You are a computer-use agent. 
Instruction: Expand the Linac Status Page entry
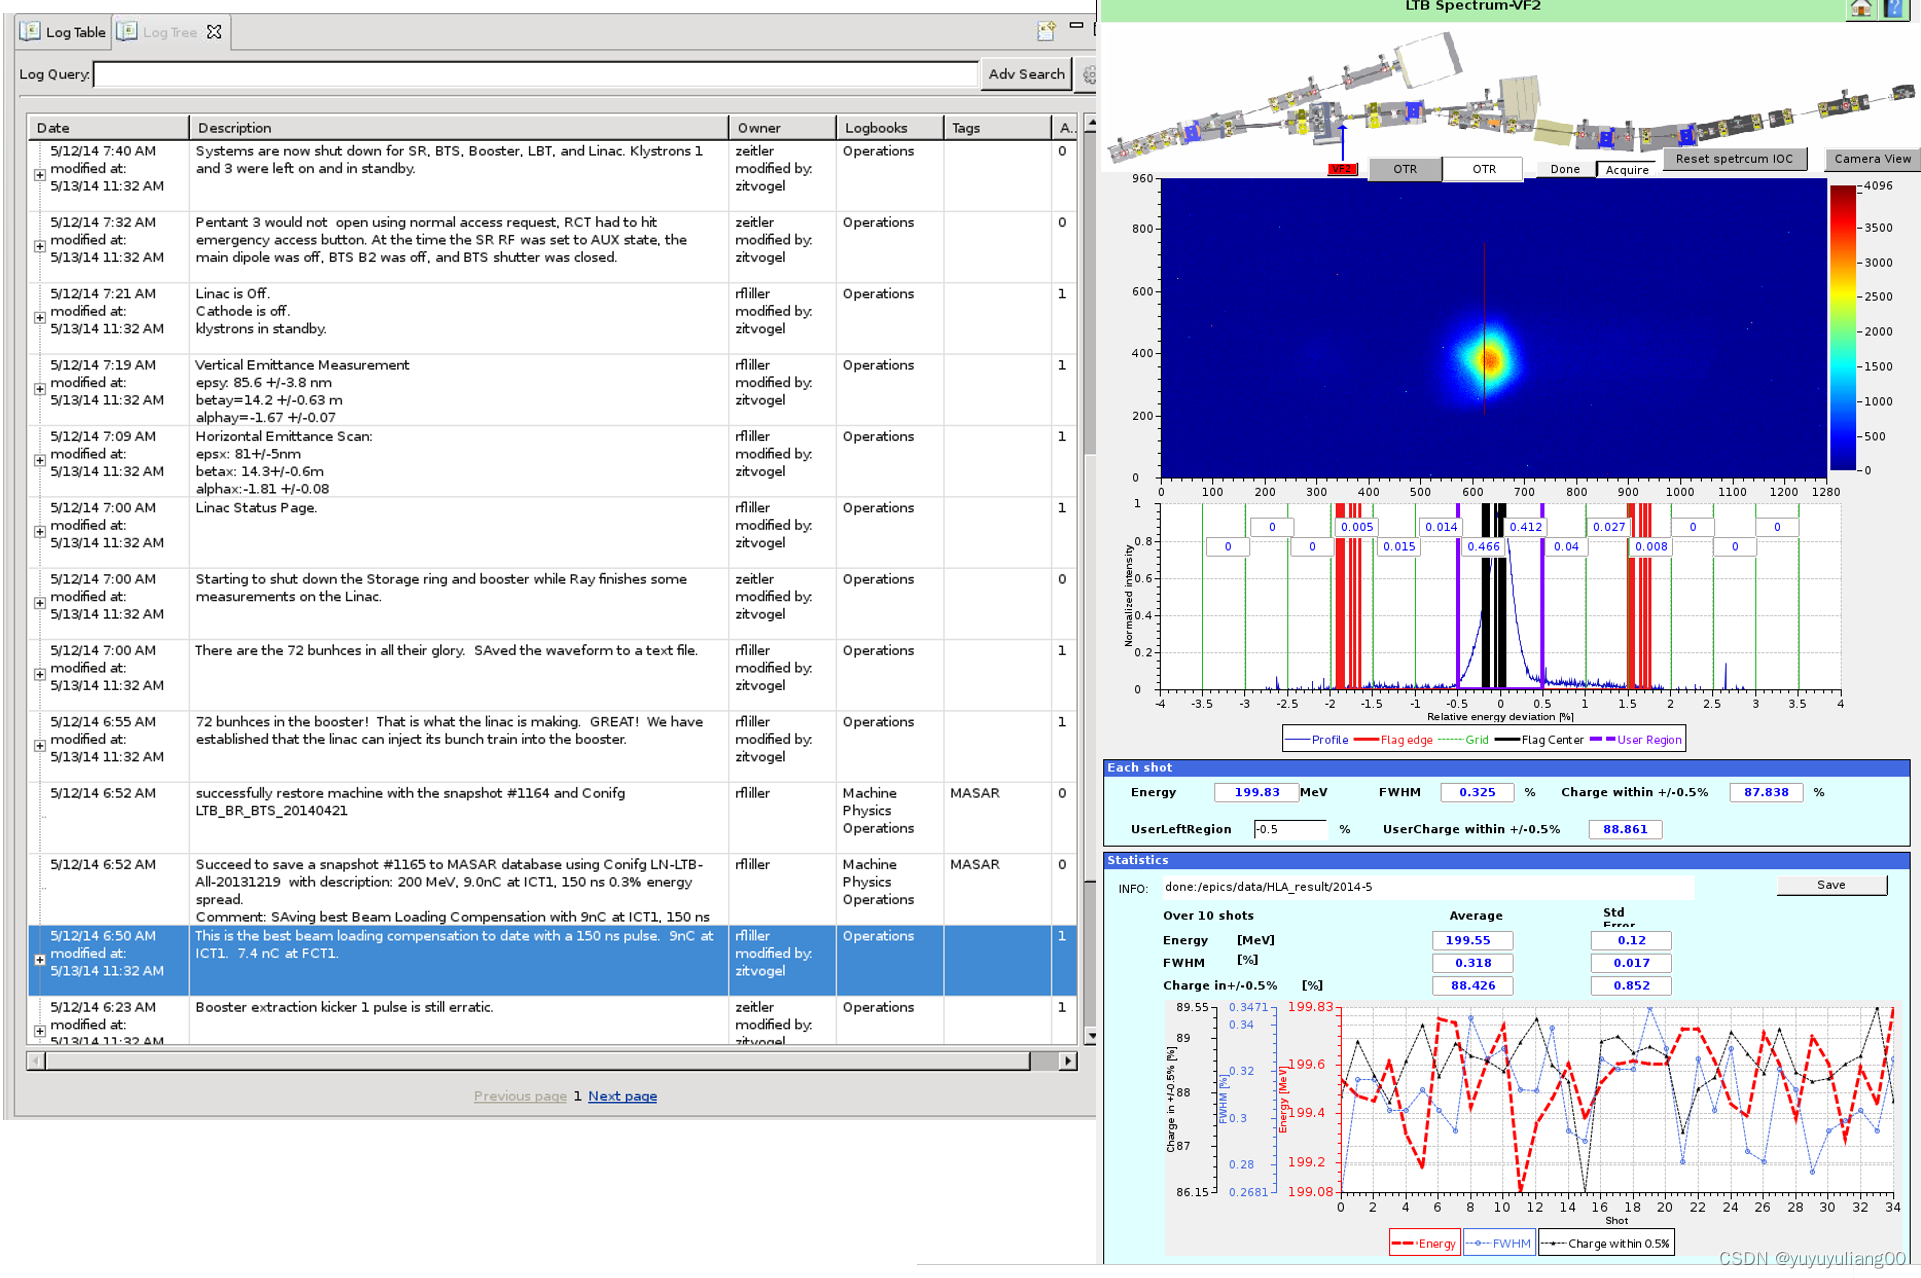40,531
